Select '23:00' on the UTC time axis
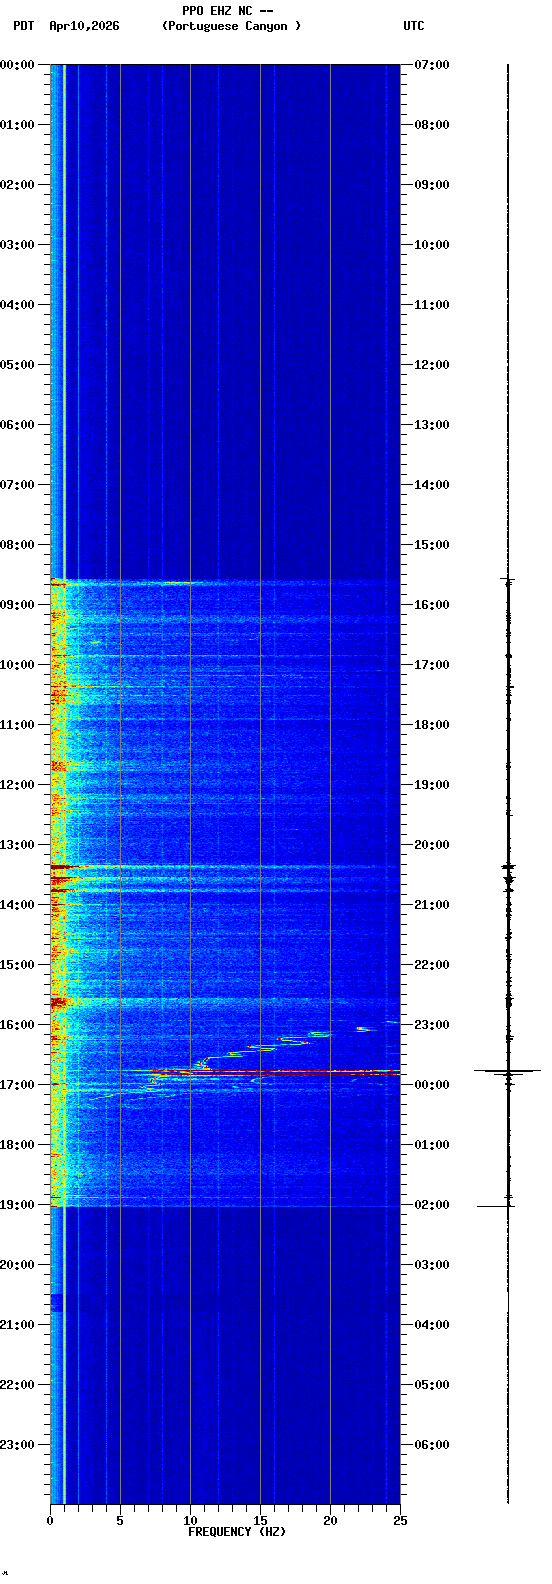This screenshot has width=552, height=1584. pyautogui.click(x=432, y=1025)
